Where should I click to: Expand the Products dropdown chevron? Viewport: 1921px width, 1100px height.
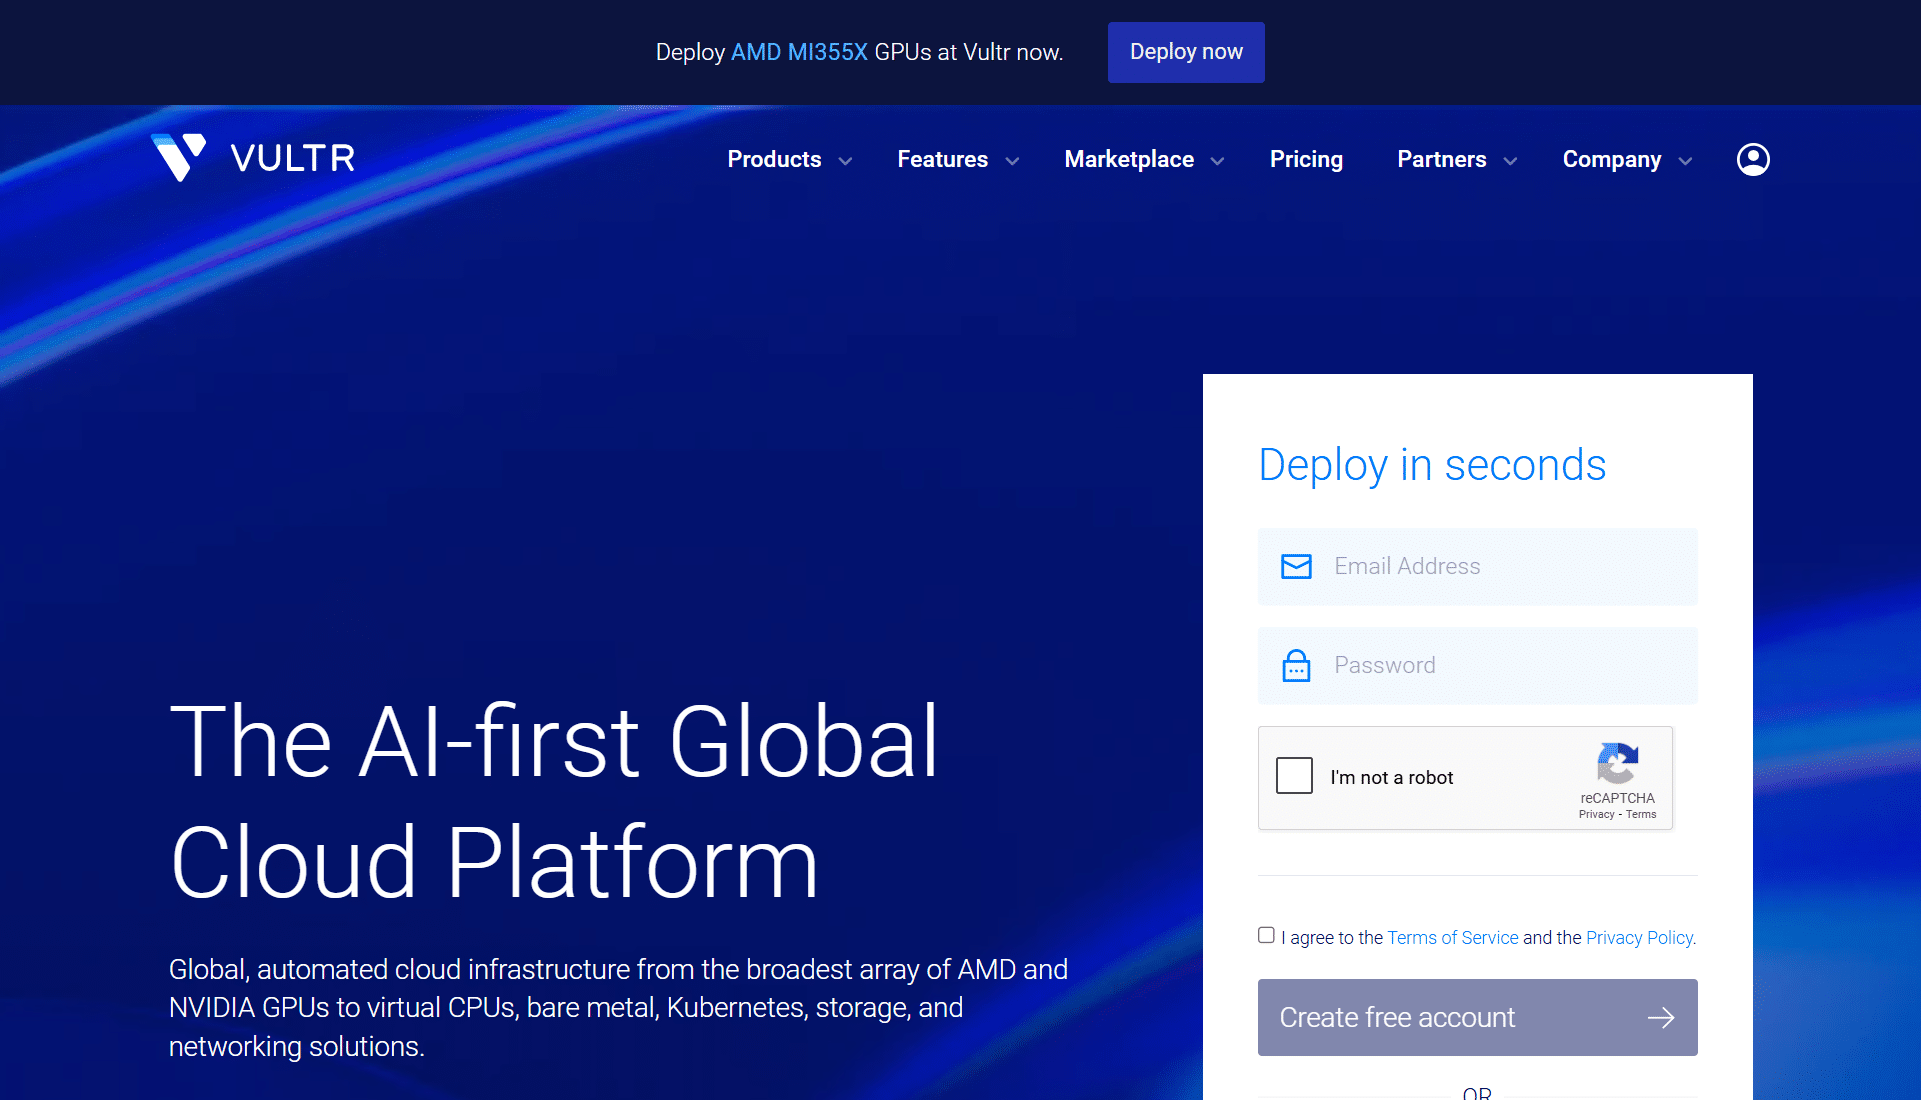pos(845,161)
